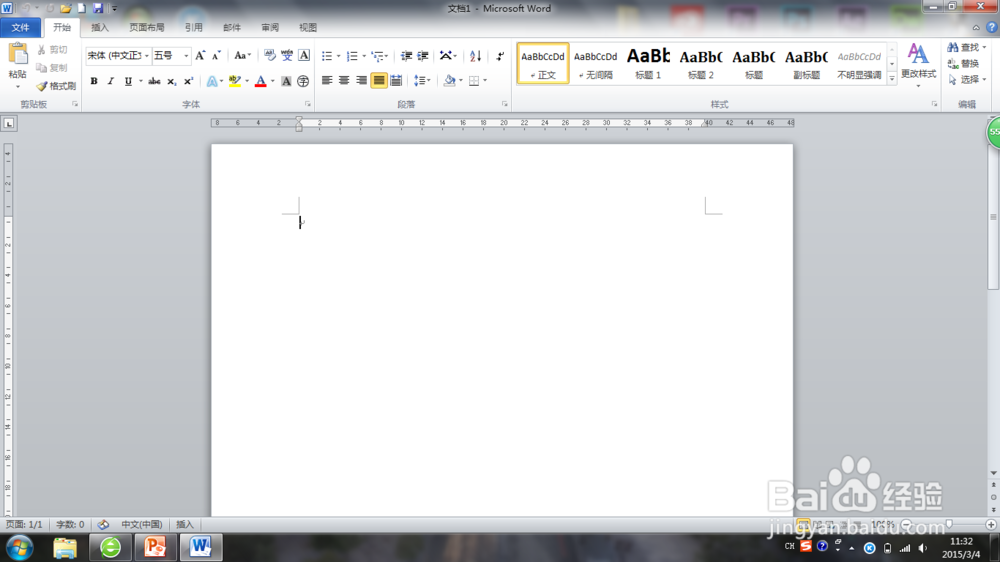Toggle strikethrough formatting
The image size is (1000, 562).
[154, 81]
